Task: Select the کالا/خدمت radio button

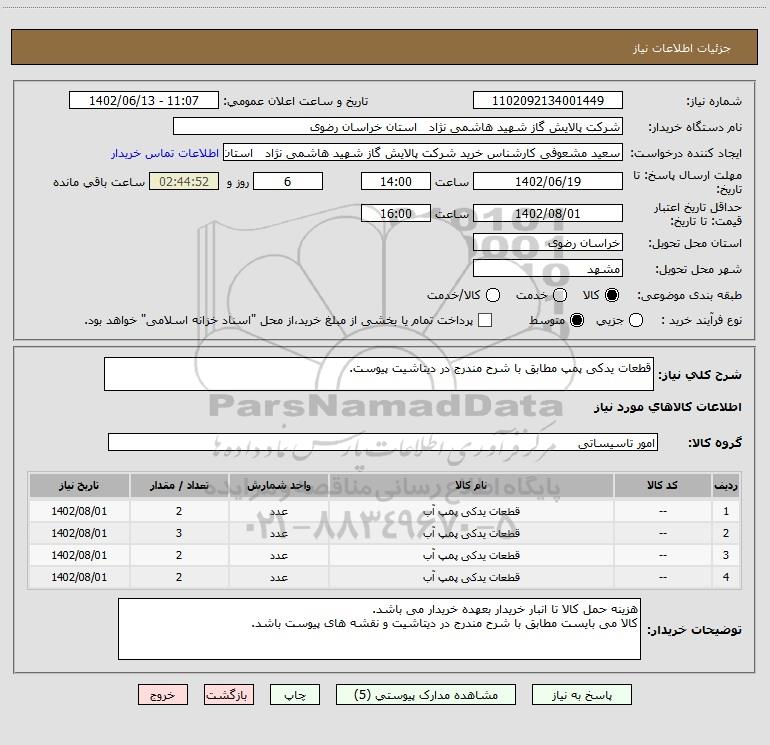Action: (493, 295)
